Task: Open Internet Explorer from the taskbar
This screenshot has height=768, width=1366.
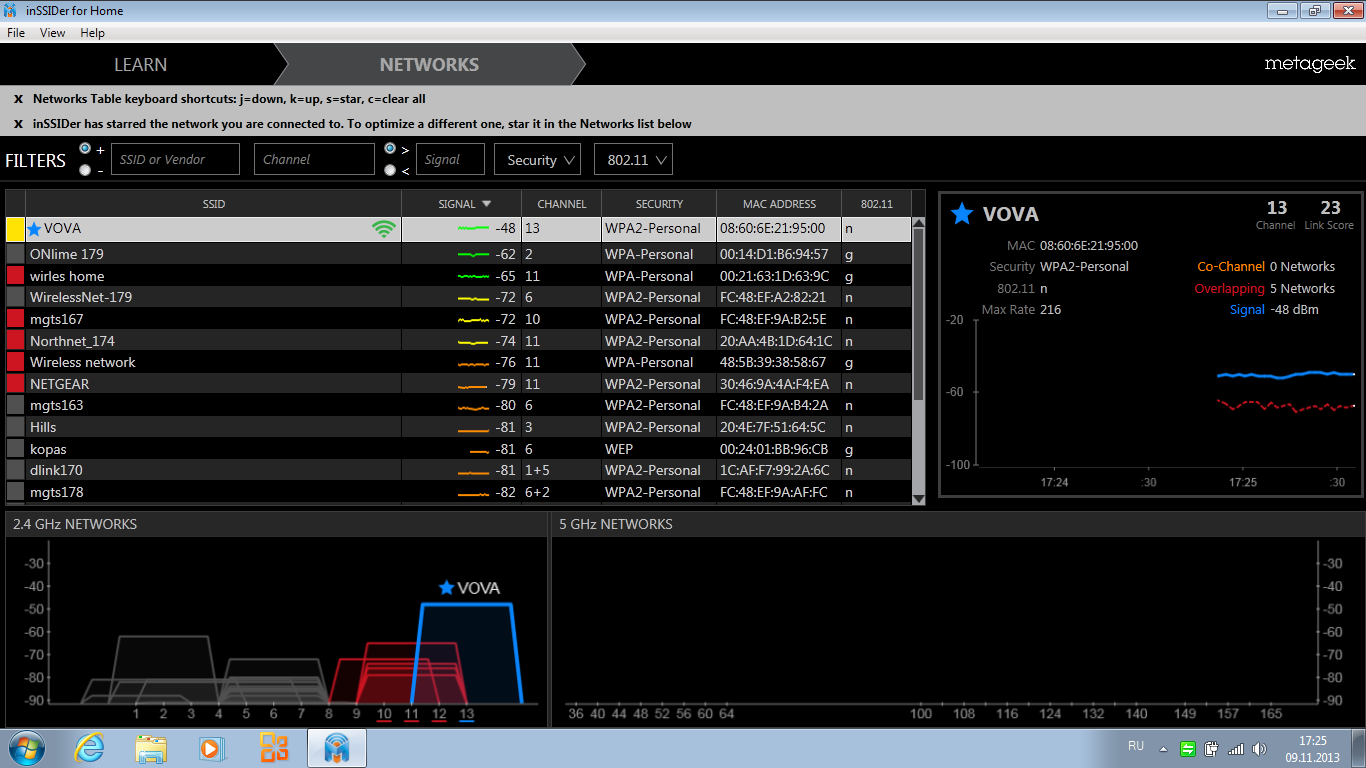Action: pyautogui.click(x=89, y=748)
